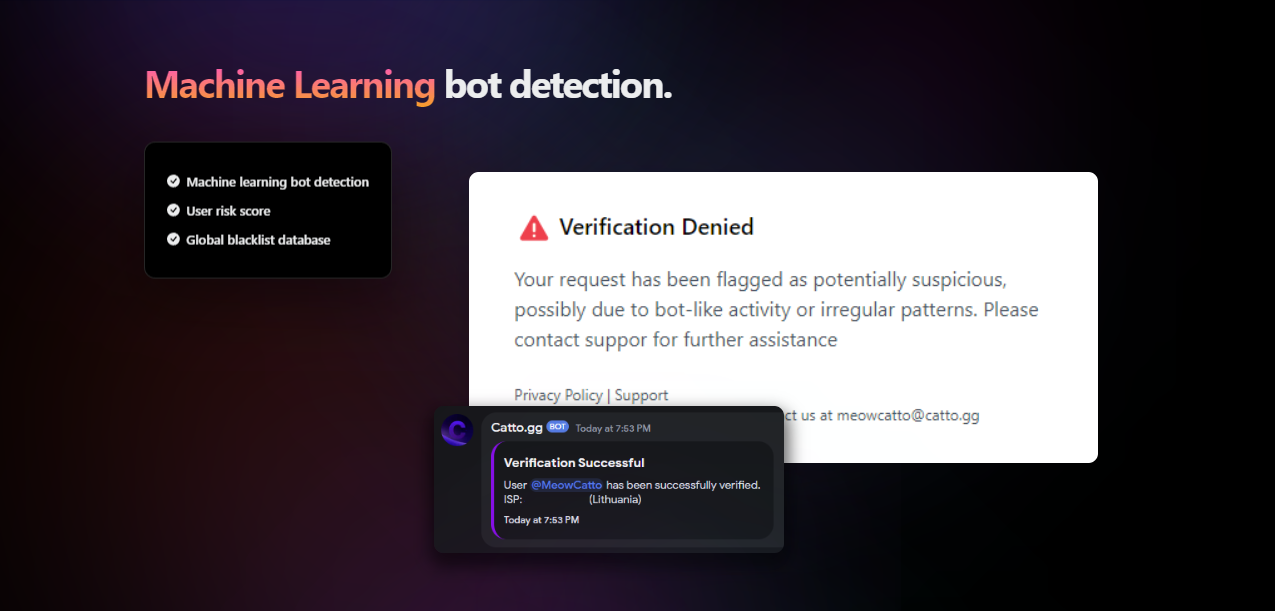The width and height of the screenshot is (1275, 611).
Task: Click the checkmark beside Global blacklist database
Action: tap(173, 240)
